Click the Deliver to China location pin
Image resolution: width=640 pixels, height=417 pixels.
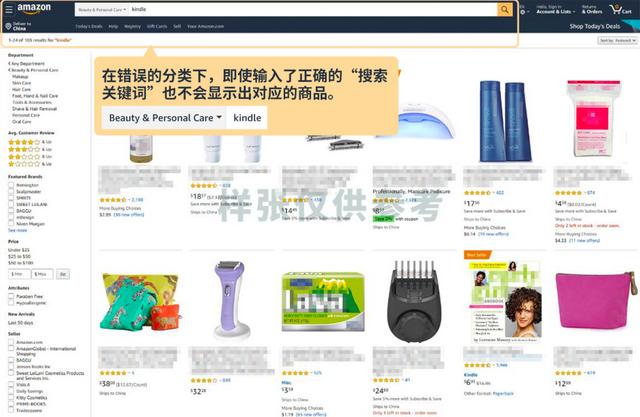click(x=8, y=27)
